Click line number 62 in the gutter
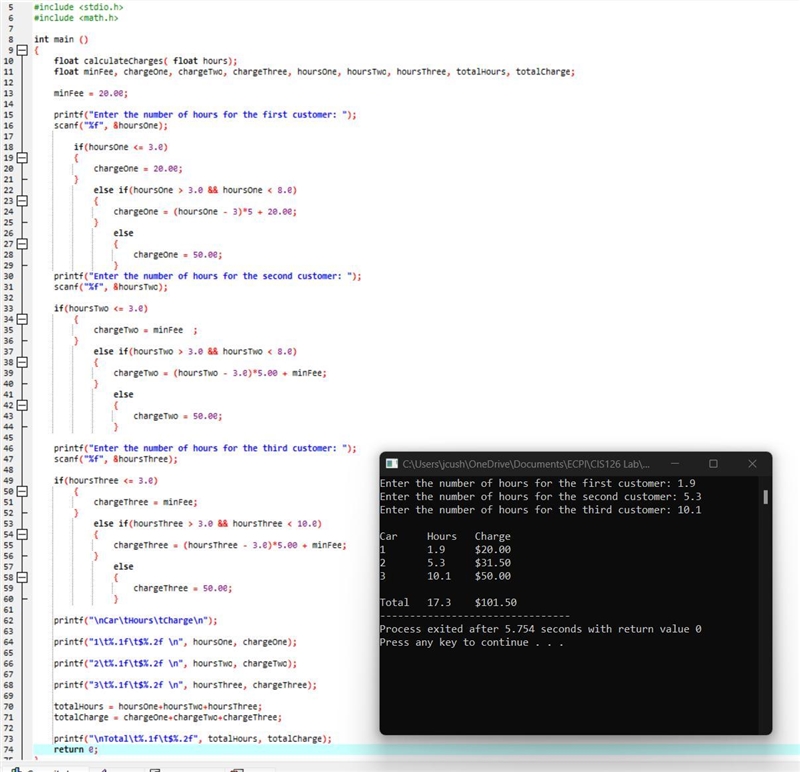Image resolution: width=800 pixels, height=772 pixels. [8, 620]
